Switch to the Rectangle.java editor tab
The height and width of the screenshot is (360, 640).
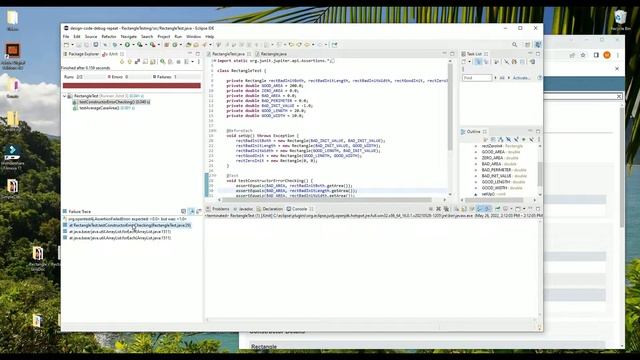[271, 54]
